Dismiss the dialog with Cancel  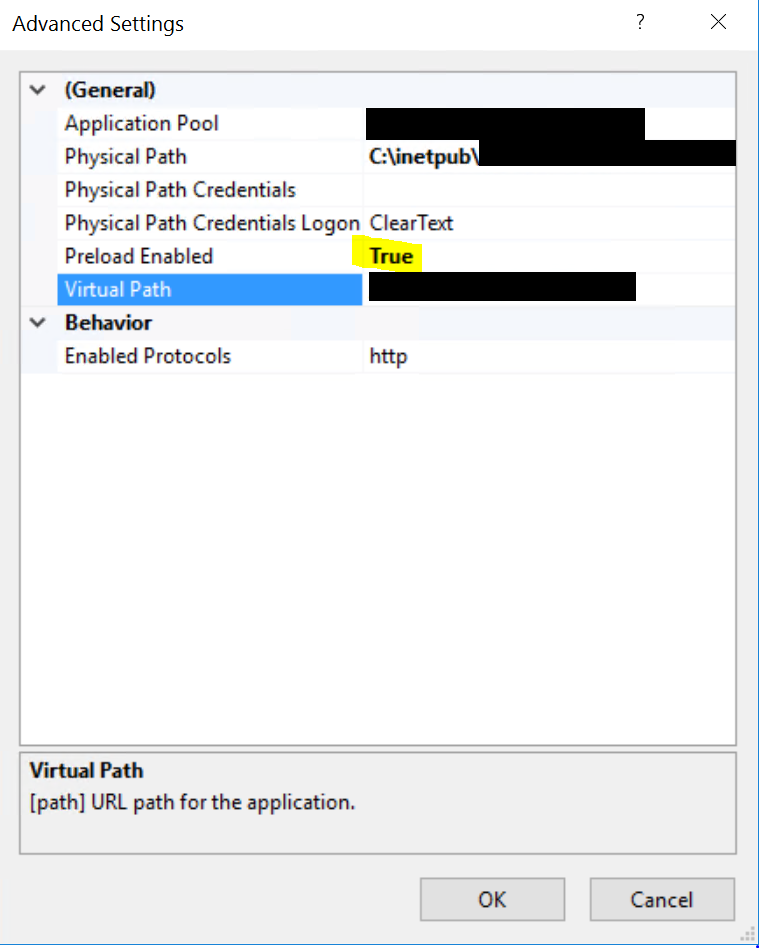coord(662,900)
